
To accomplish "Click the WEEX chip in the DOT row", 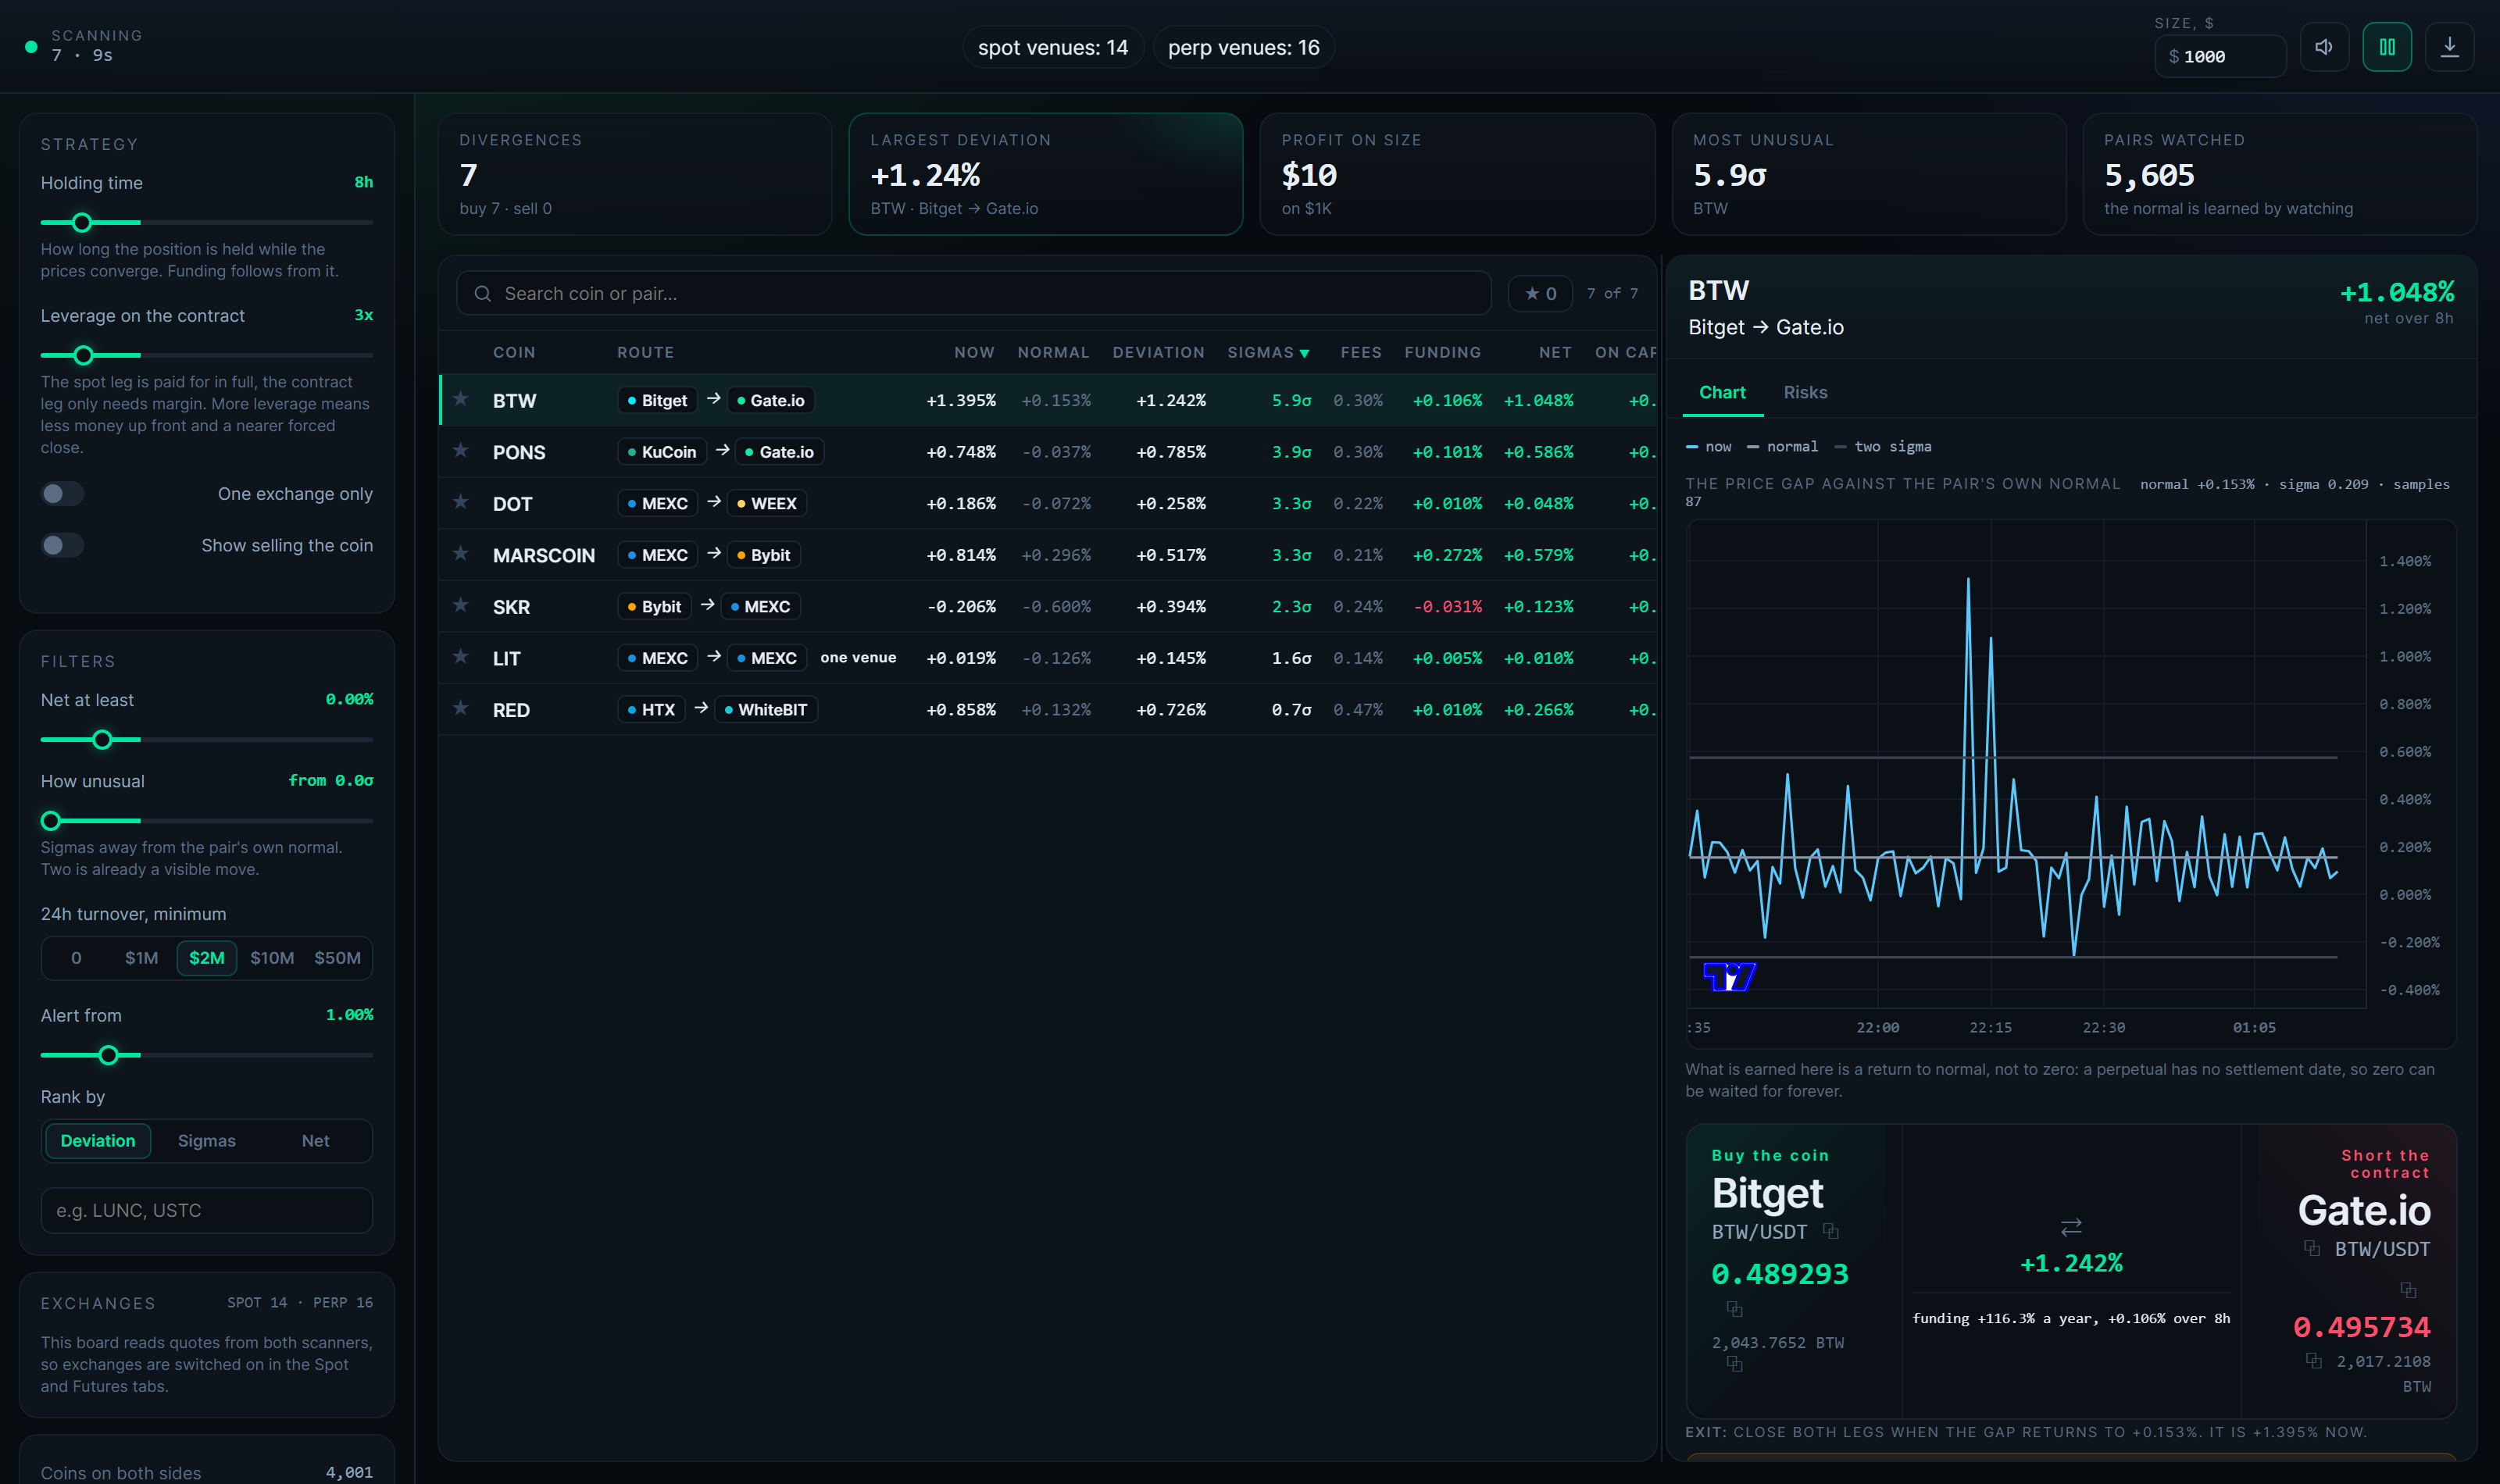I will [766, 503].
